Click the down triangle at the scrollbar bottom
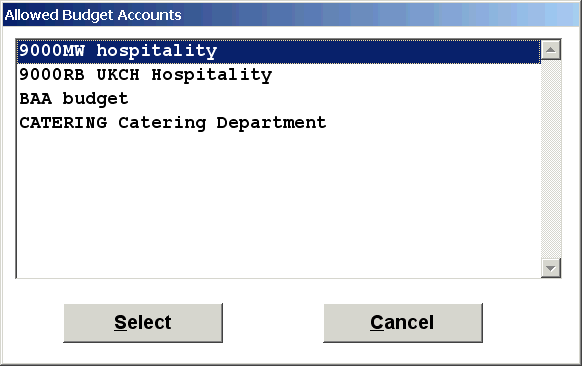This screenshot has width=582, height=366. coord(550,268)
